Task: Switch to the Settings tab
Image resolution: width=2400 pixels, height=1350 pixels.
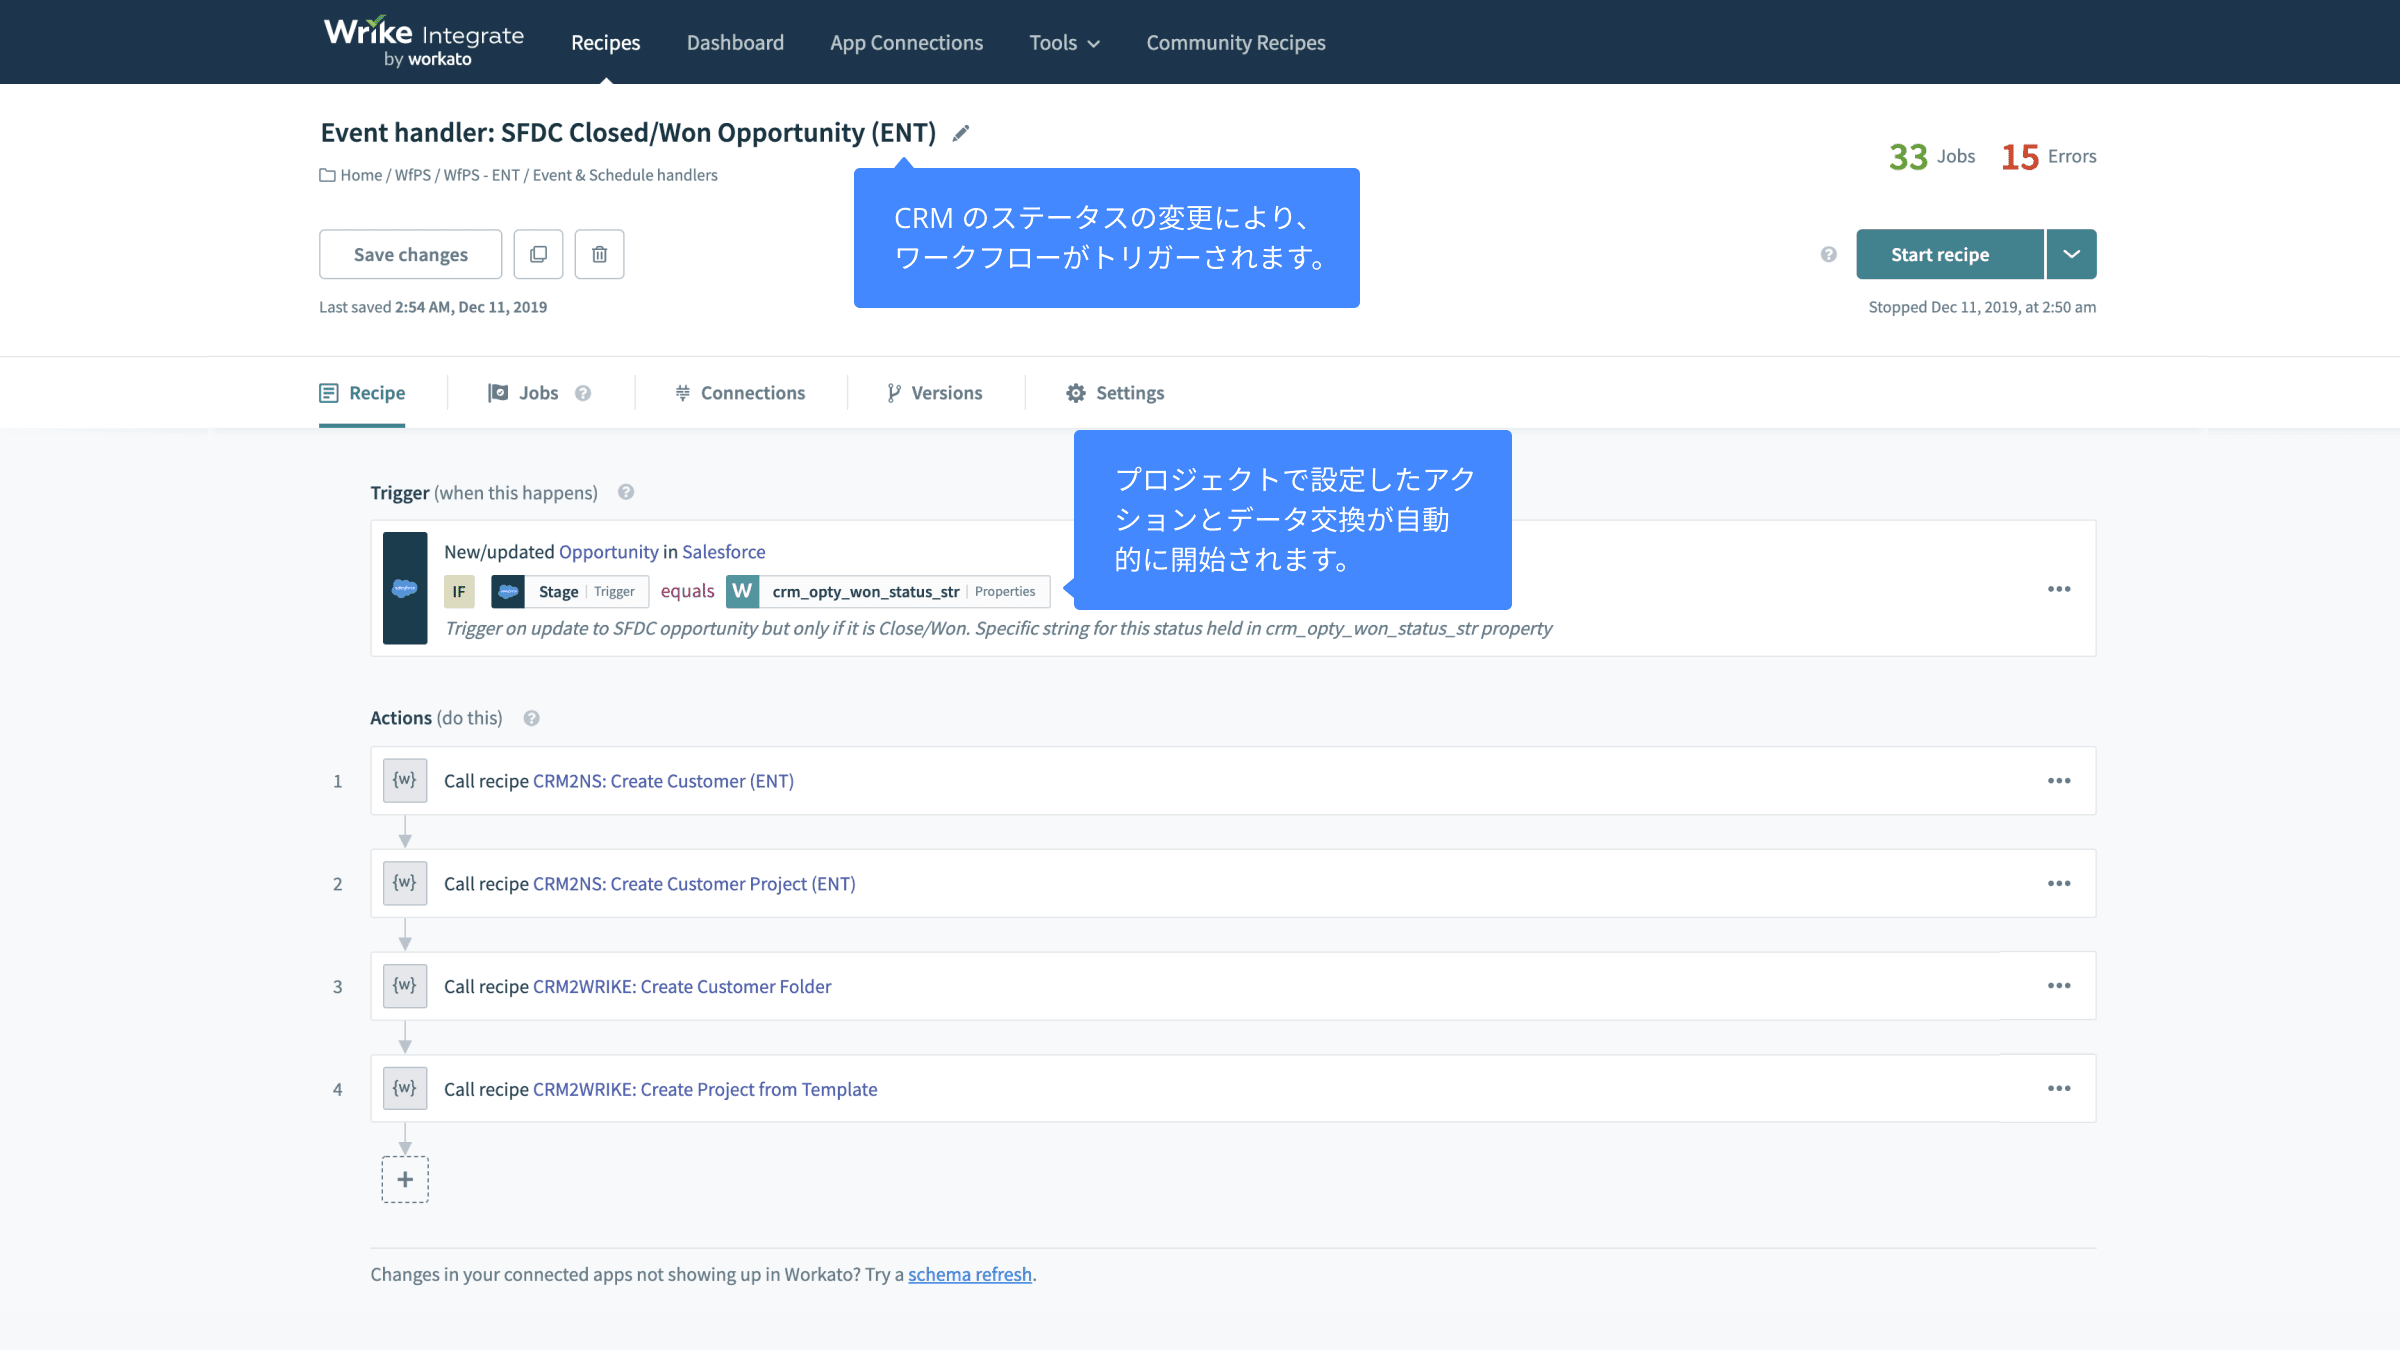Action: coord(1115,393)
